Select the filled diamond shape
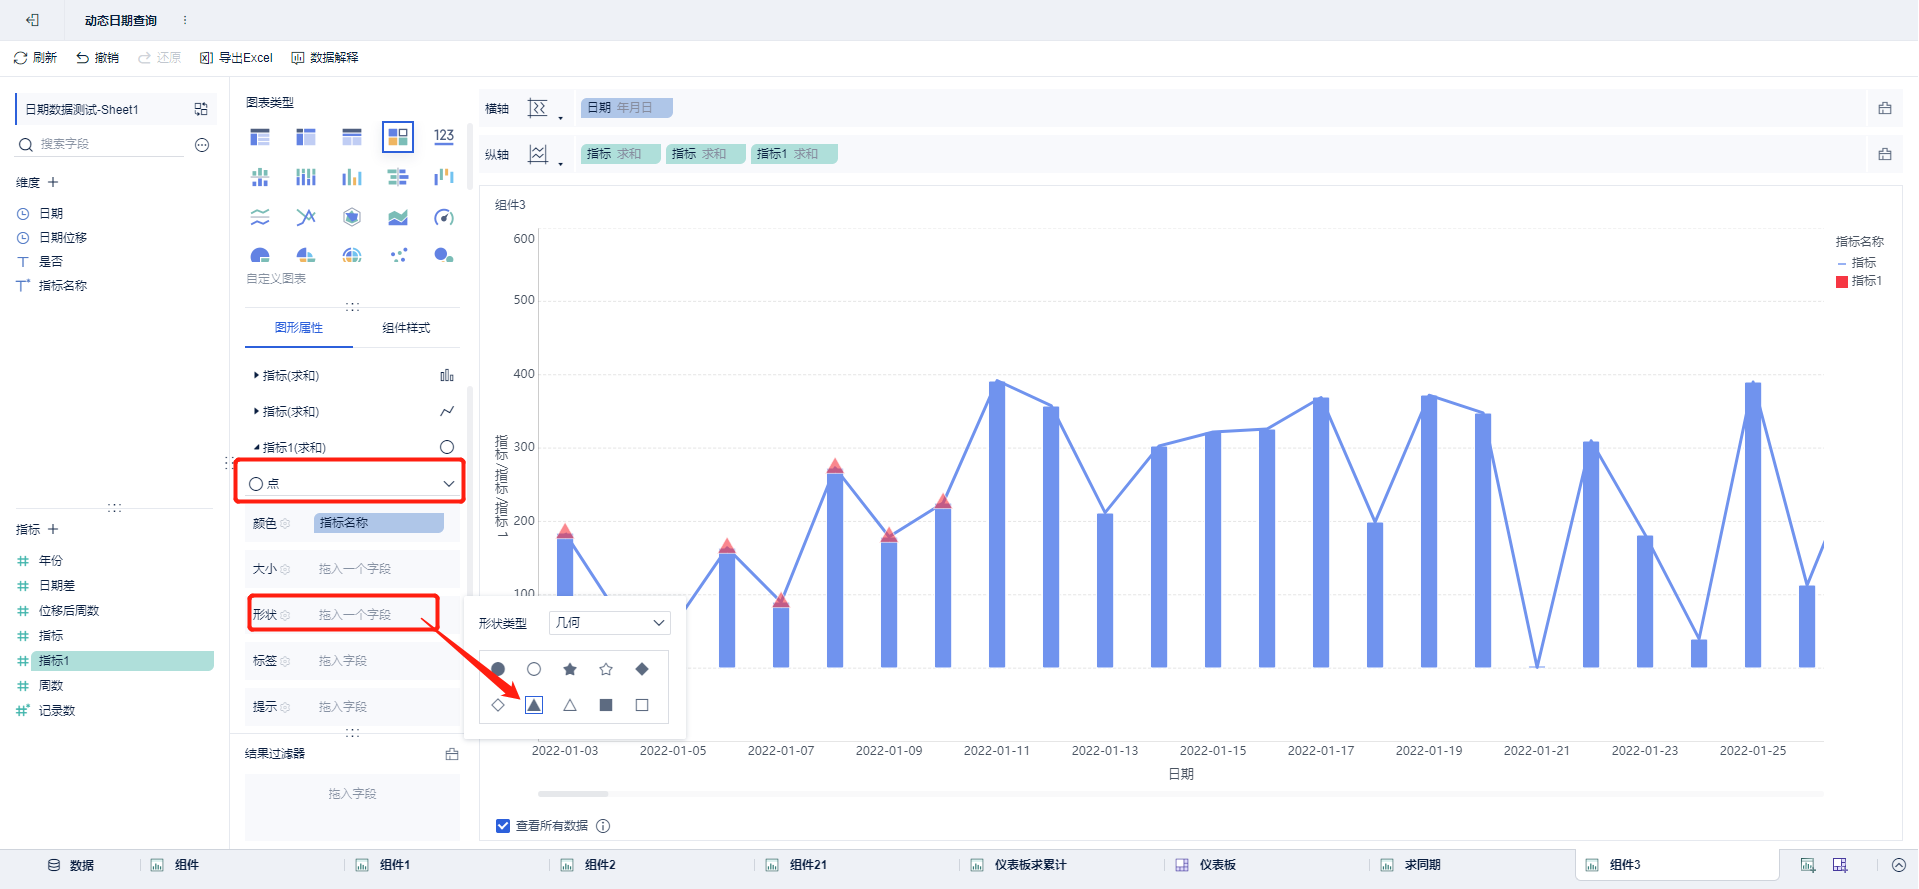This screenshot has width=1919, height=889. [642, 669]
